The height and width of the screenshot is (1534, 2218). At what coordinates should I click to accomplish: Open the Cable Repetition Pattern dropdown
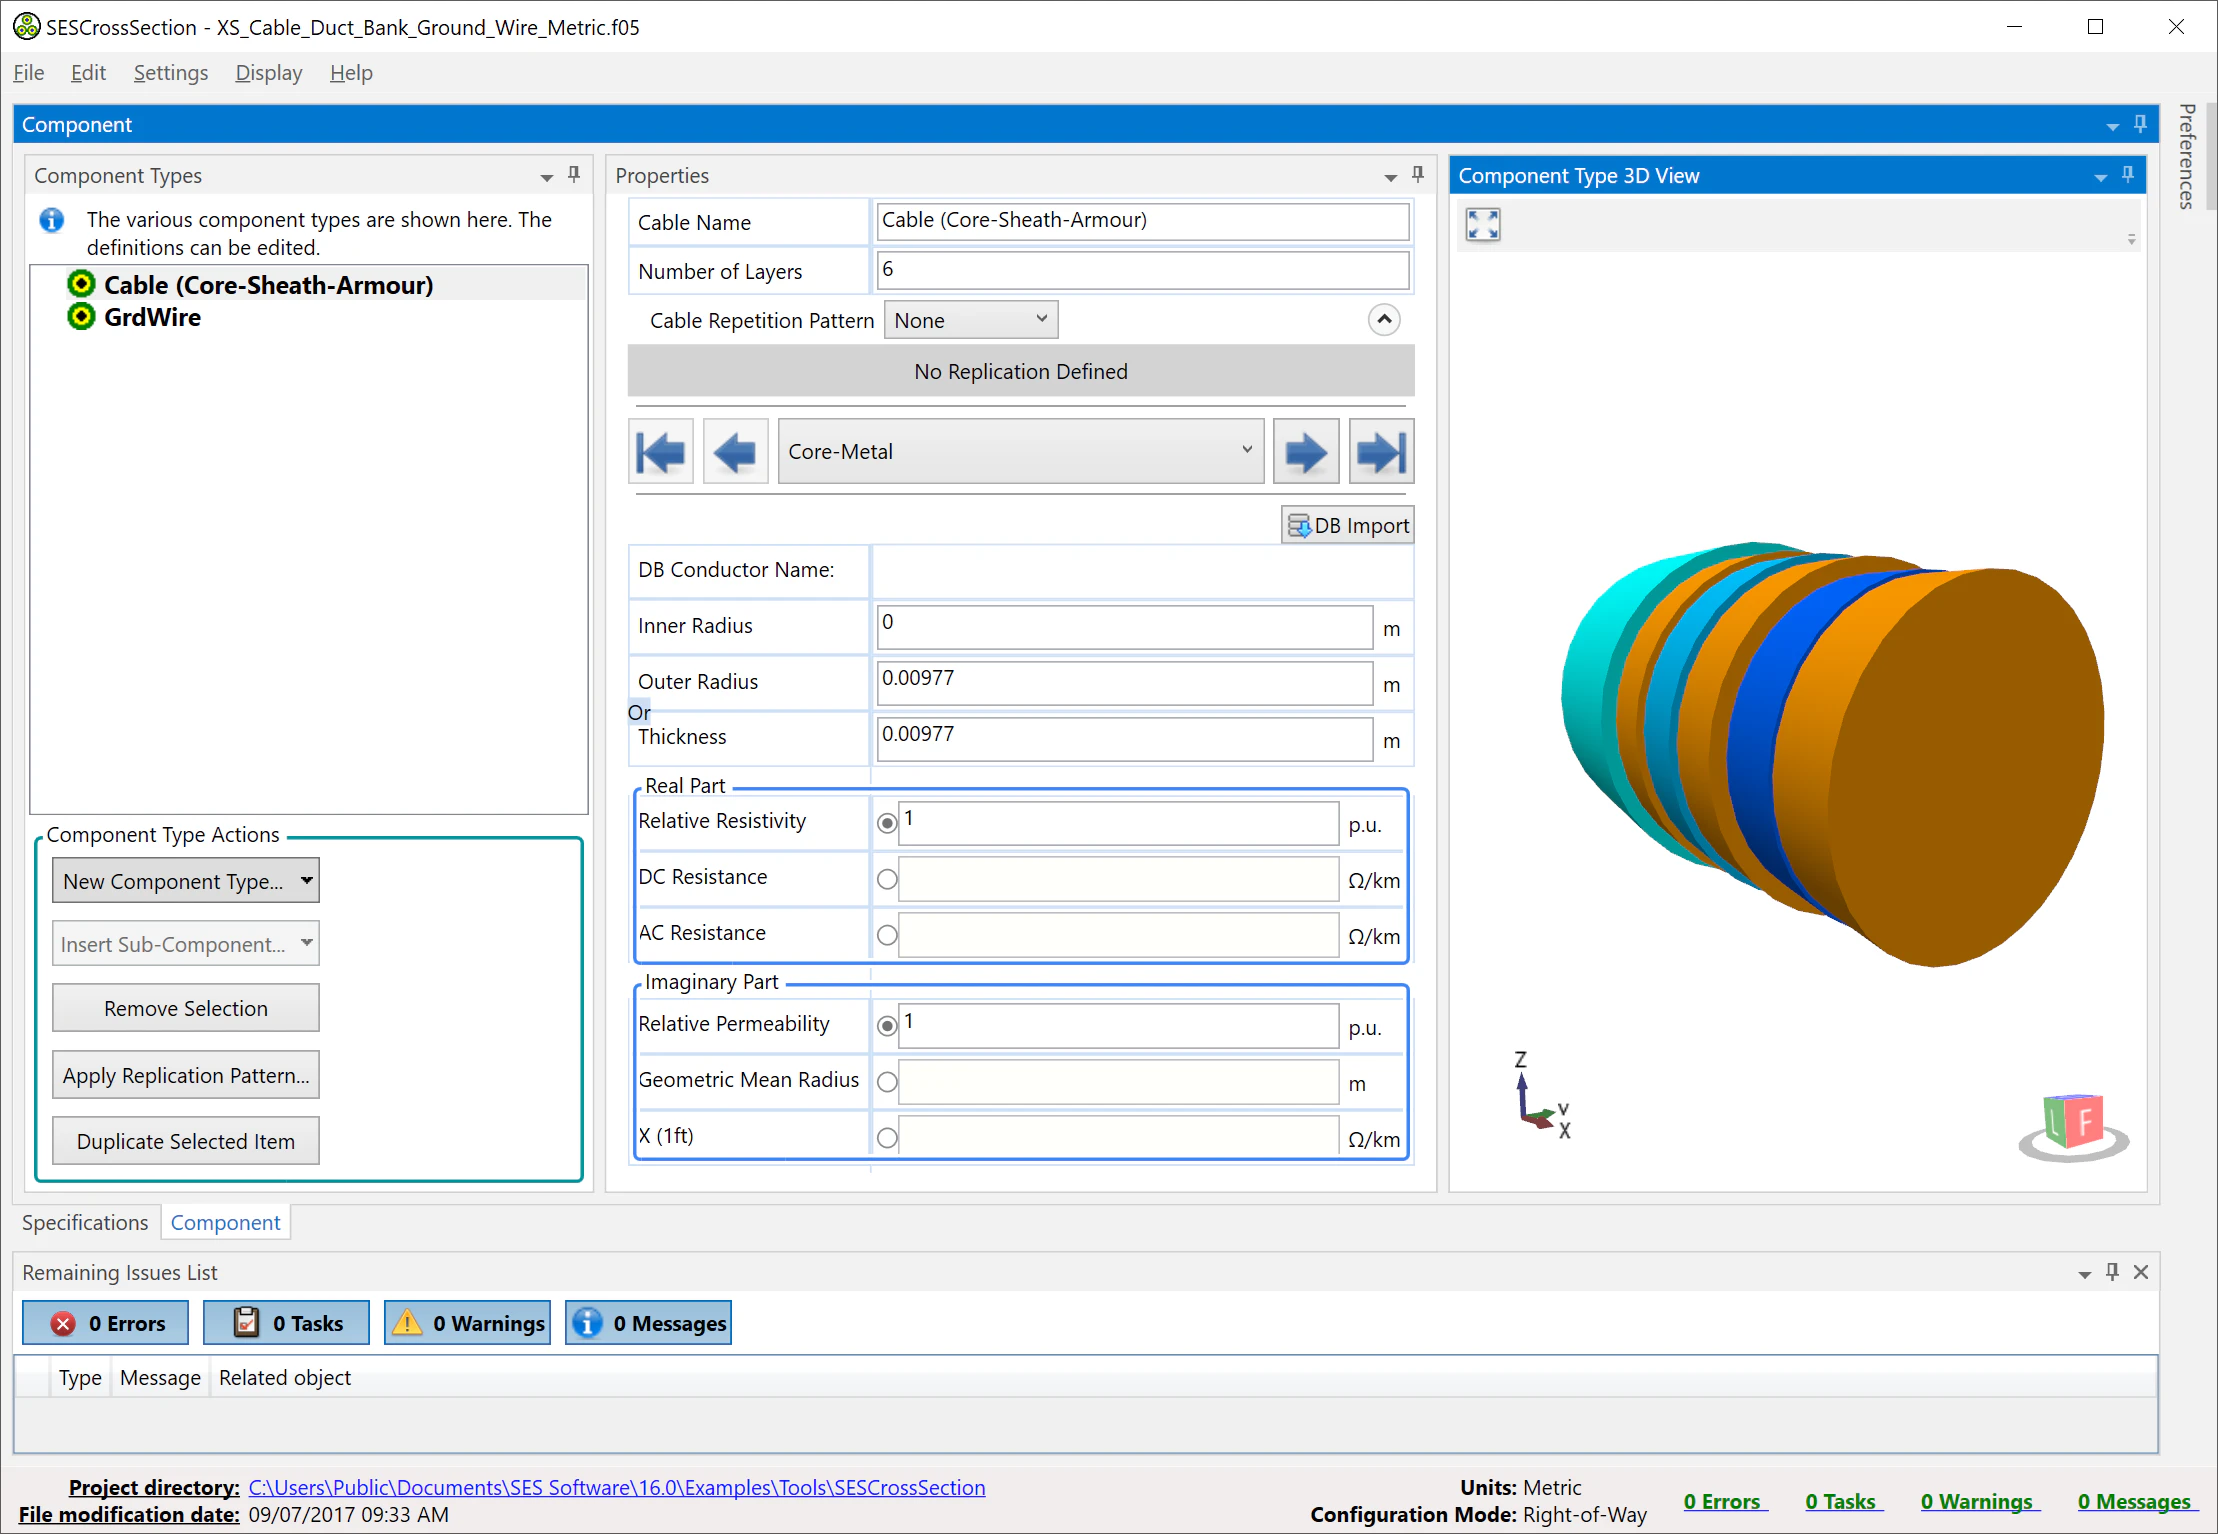[x=969, y=319]
